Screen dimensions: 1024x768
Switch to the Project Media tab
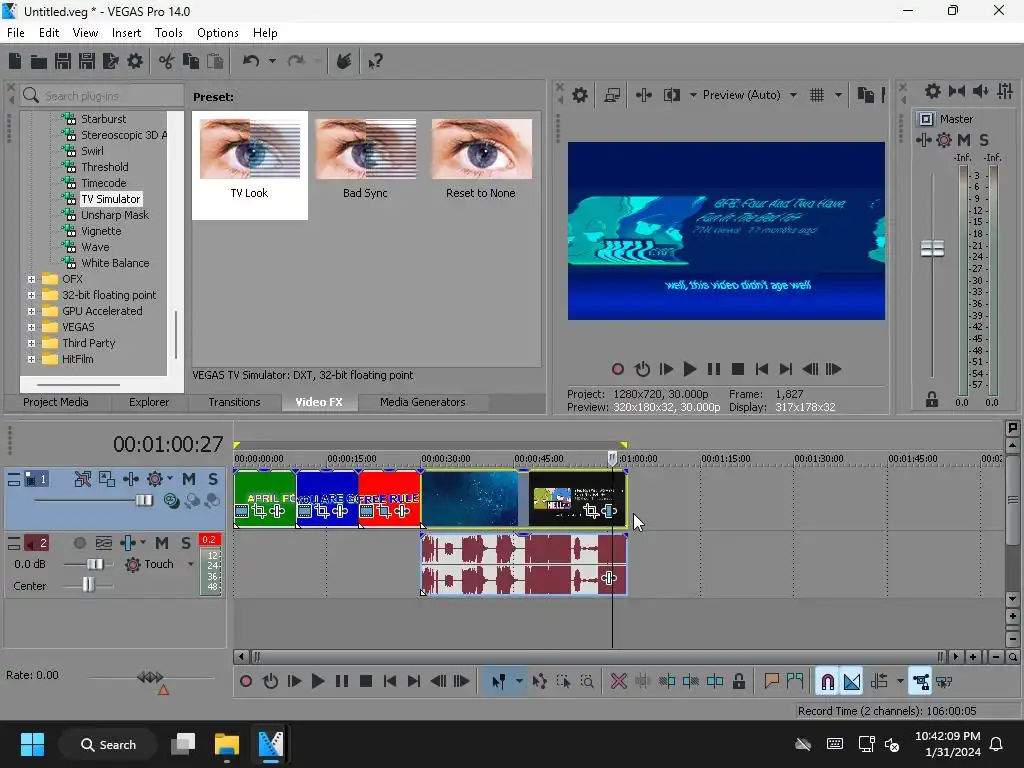(x=56, y=402)
